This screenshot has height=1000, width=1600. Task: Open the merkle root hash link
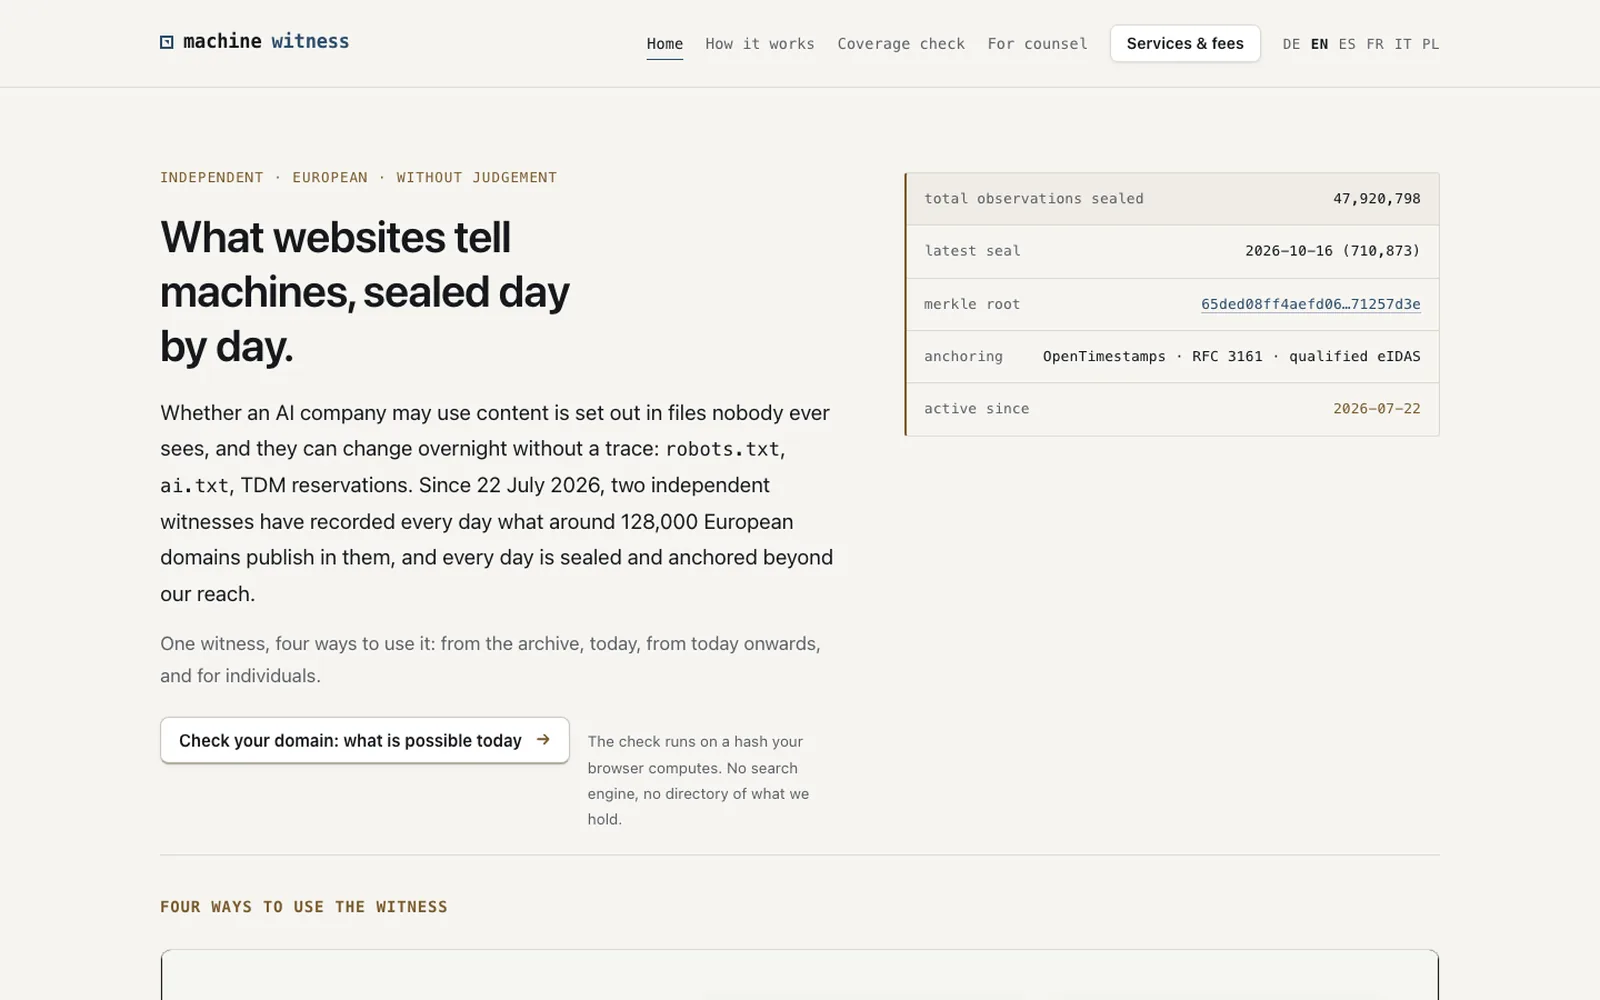pyautogui.click(x=1310, y=304)
